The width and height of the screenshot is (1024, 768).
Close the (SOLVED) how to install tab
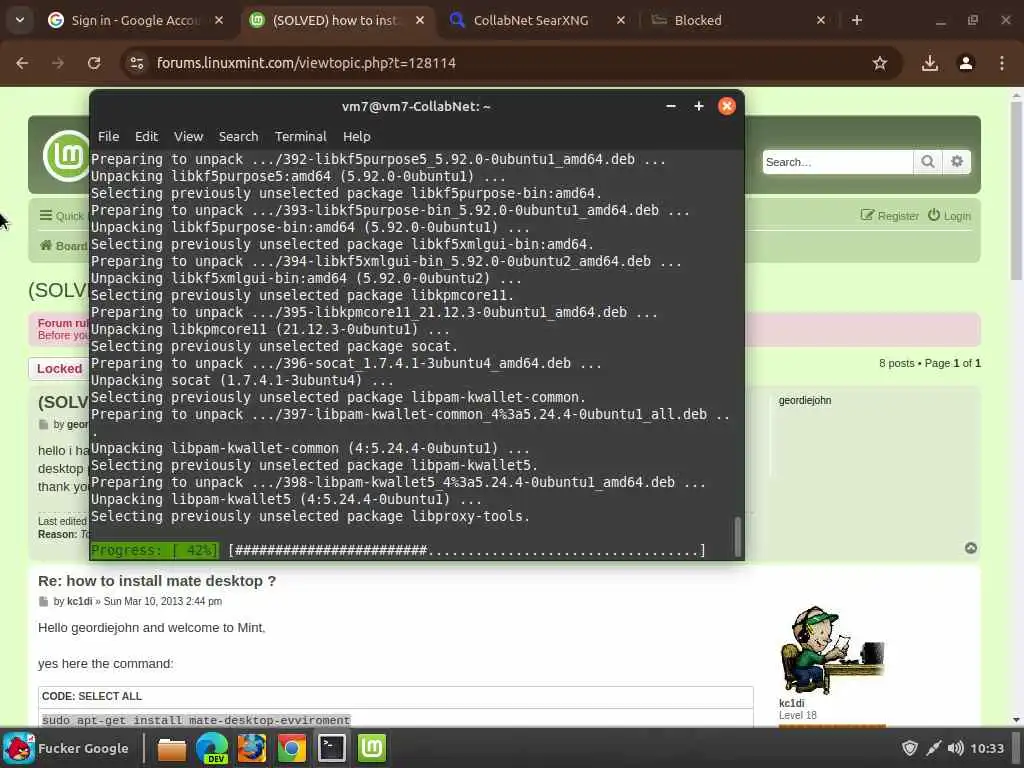tap(420, 20)
